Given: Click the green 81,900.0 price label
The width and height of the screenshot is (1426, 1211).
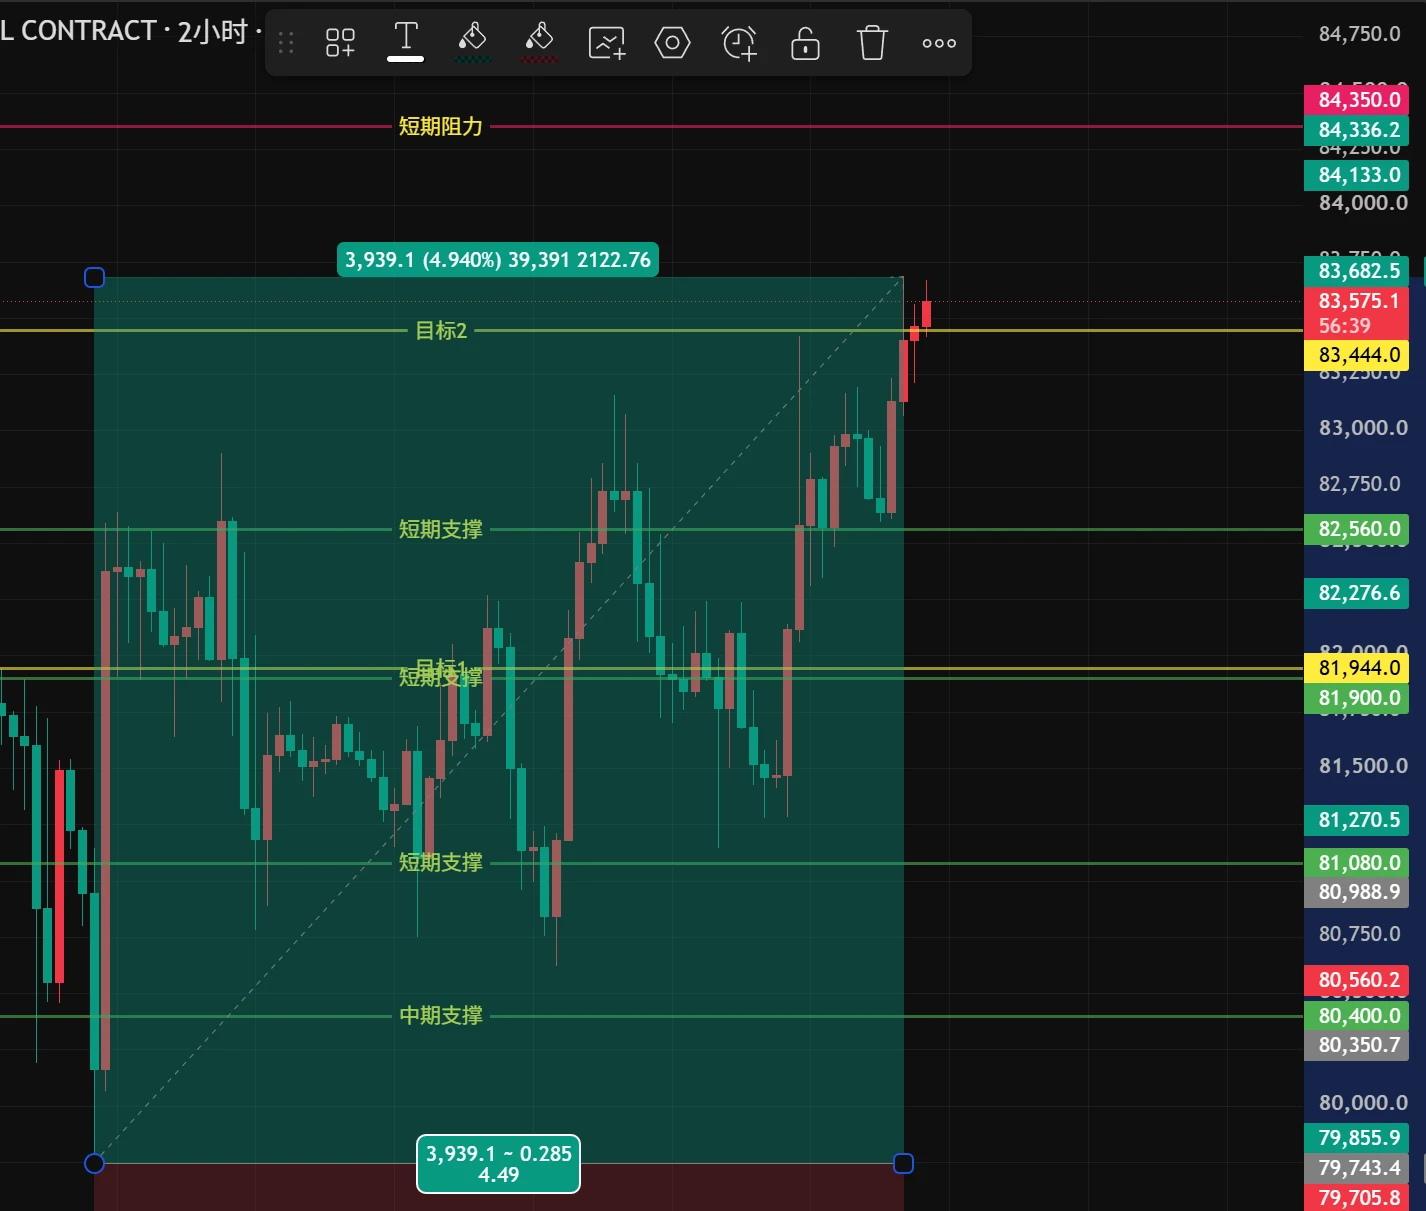Looking at the screenshot, I should [x=1357, y=698].
